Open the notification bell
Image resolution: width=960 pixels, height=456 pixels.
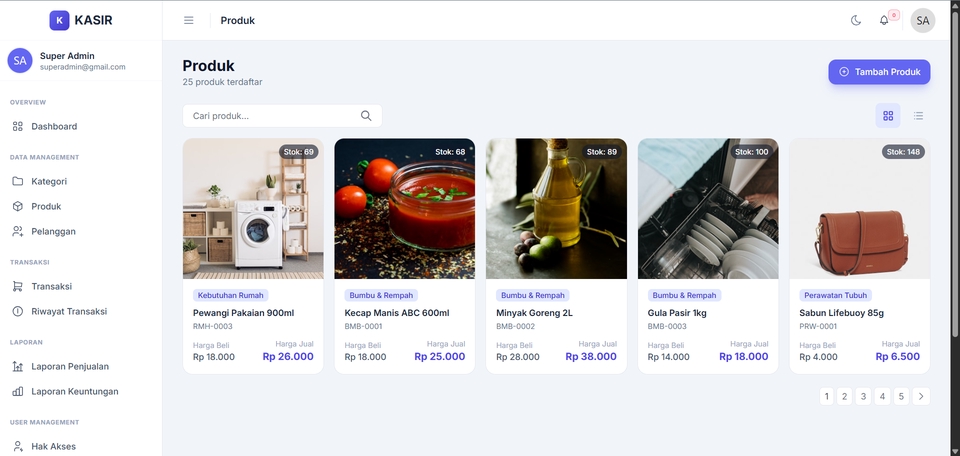[x=884, y=20]
